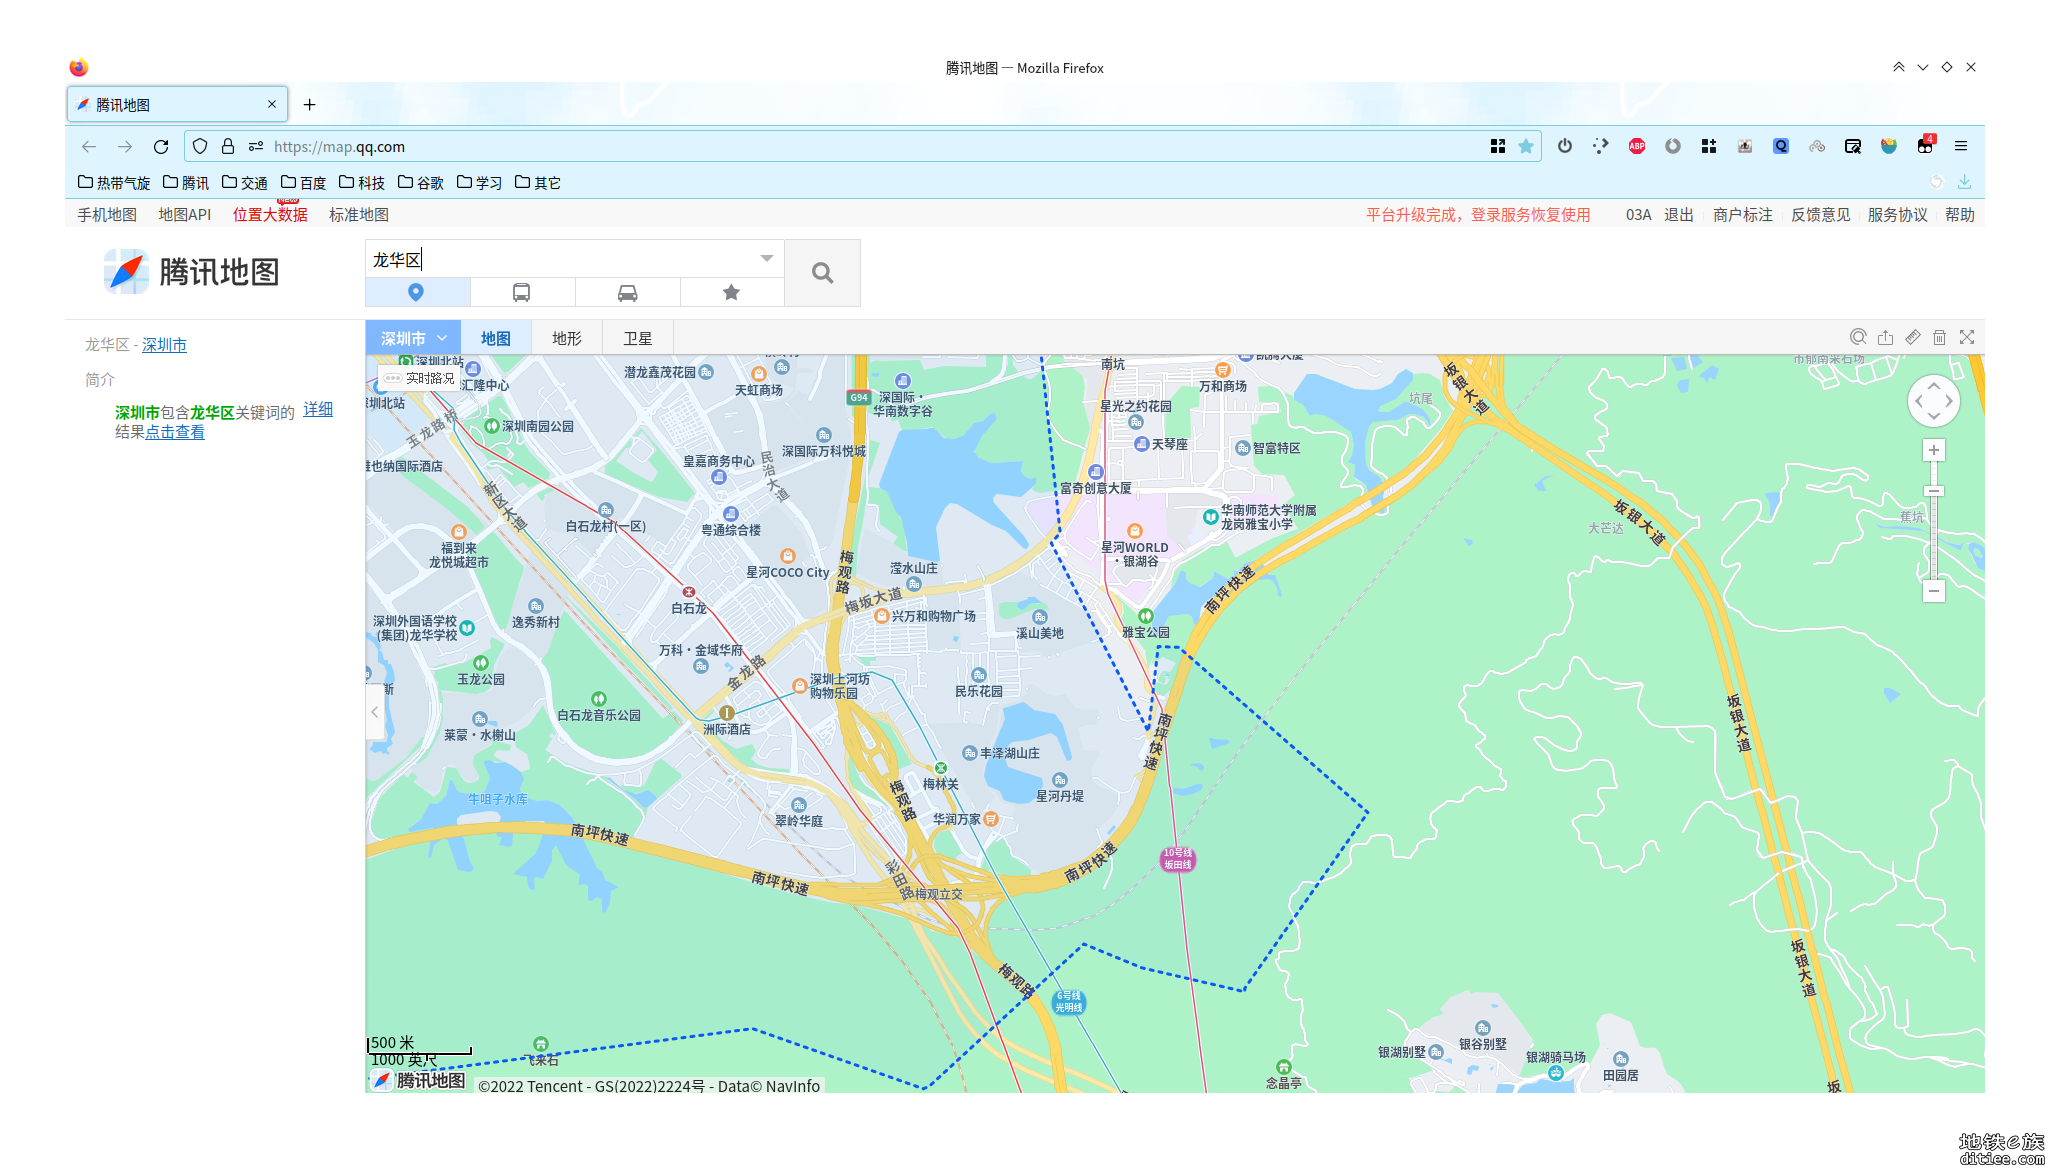The image size is (2050, 1170).
Task: Pan map up using compass arrow
Action: pos(1934,386)
